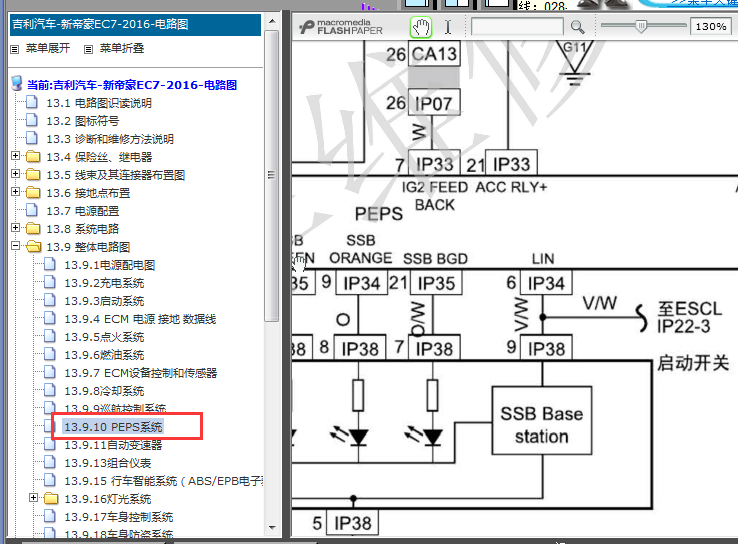Click the computer icon beside 当前:吉利汽车
This screenshot has width=738, height=544.
(x=16, y=84)
